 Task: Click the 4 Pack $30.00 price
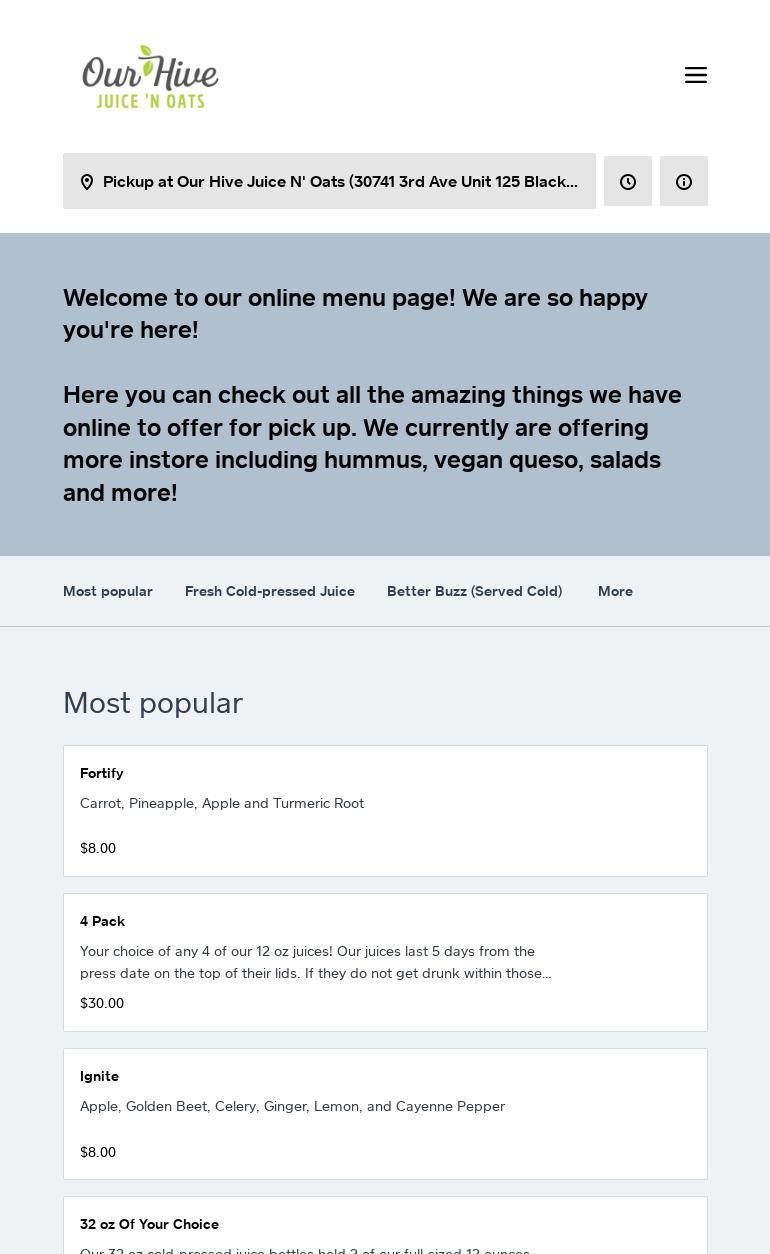pos(102,1004)
